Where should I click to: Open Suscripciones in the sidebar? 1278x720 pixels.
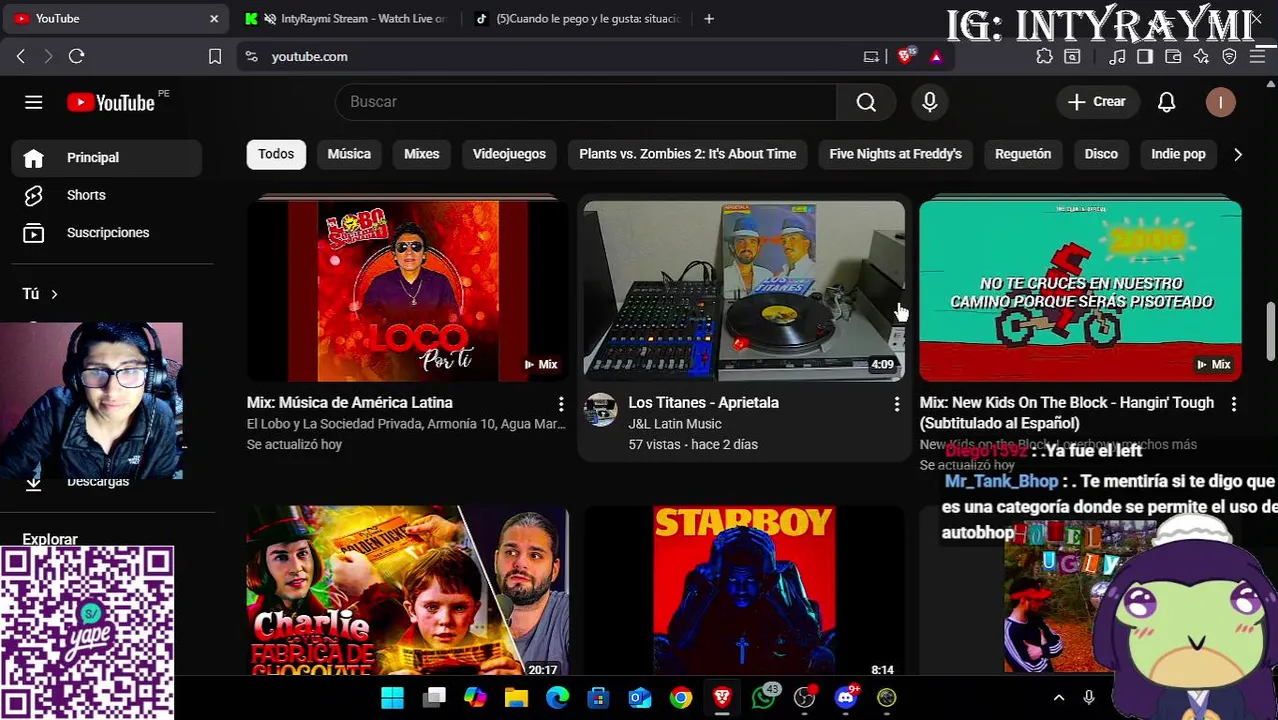107,232
